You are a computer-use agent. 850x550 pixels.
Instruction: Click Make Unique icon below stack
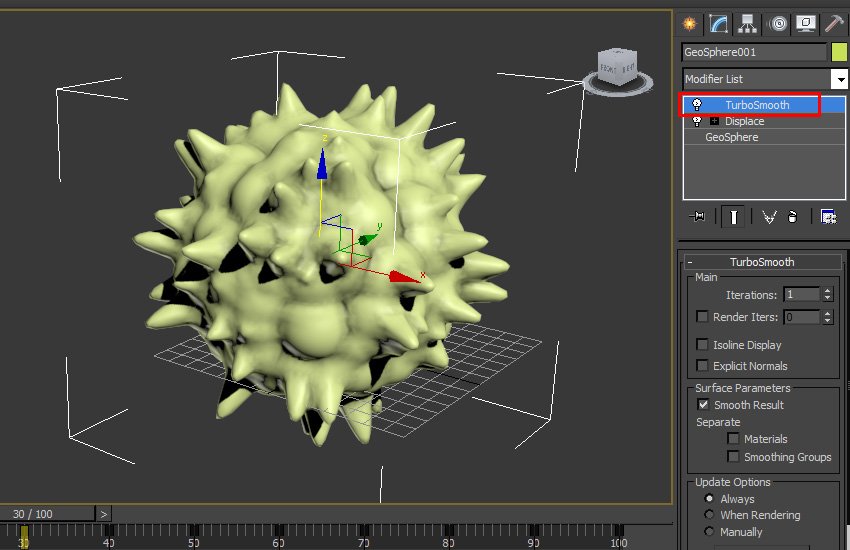(768, 216)
